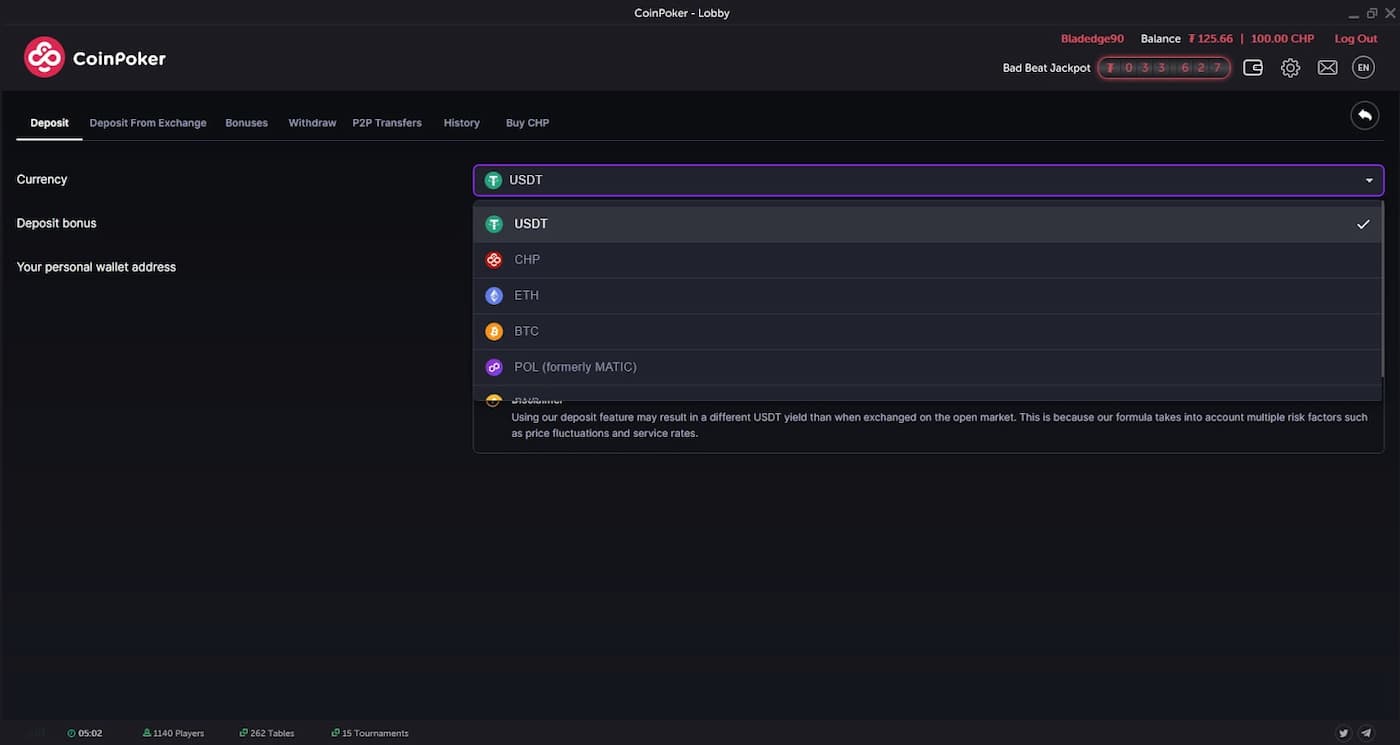Click the disclaimer text about USDT yield
Image resolution: width=1400 pixels, height=745 pixels.
click(939, 425)
